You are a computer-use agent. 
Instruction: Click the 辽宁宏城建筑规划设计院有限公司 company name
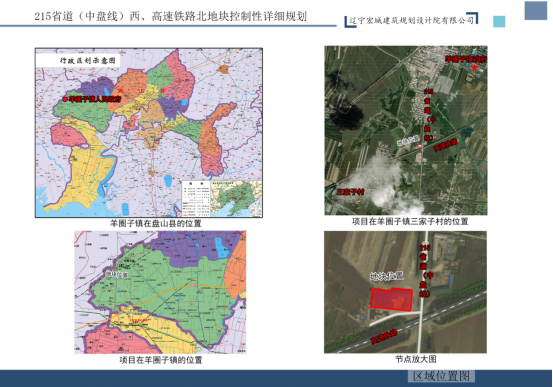click(x=412, y=20)
